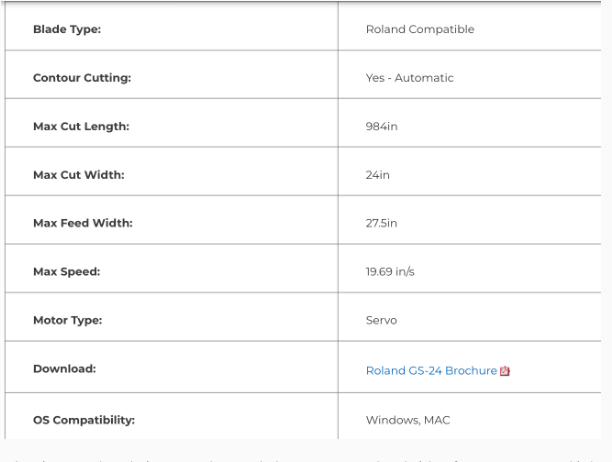Viewport: 612px width, 462px height.
Task: Select the 'Max Speed:' label
Action: point(67,272)
